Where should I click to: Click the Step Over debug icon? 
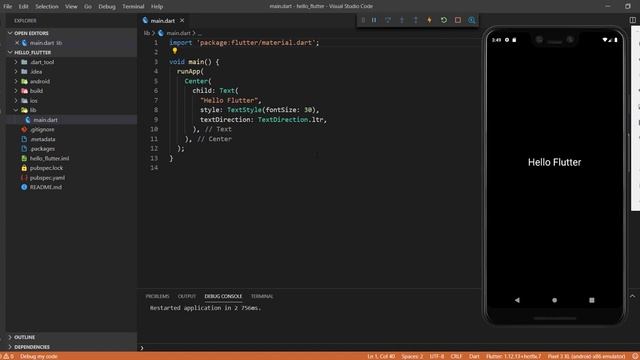point(388,20)
